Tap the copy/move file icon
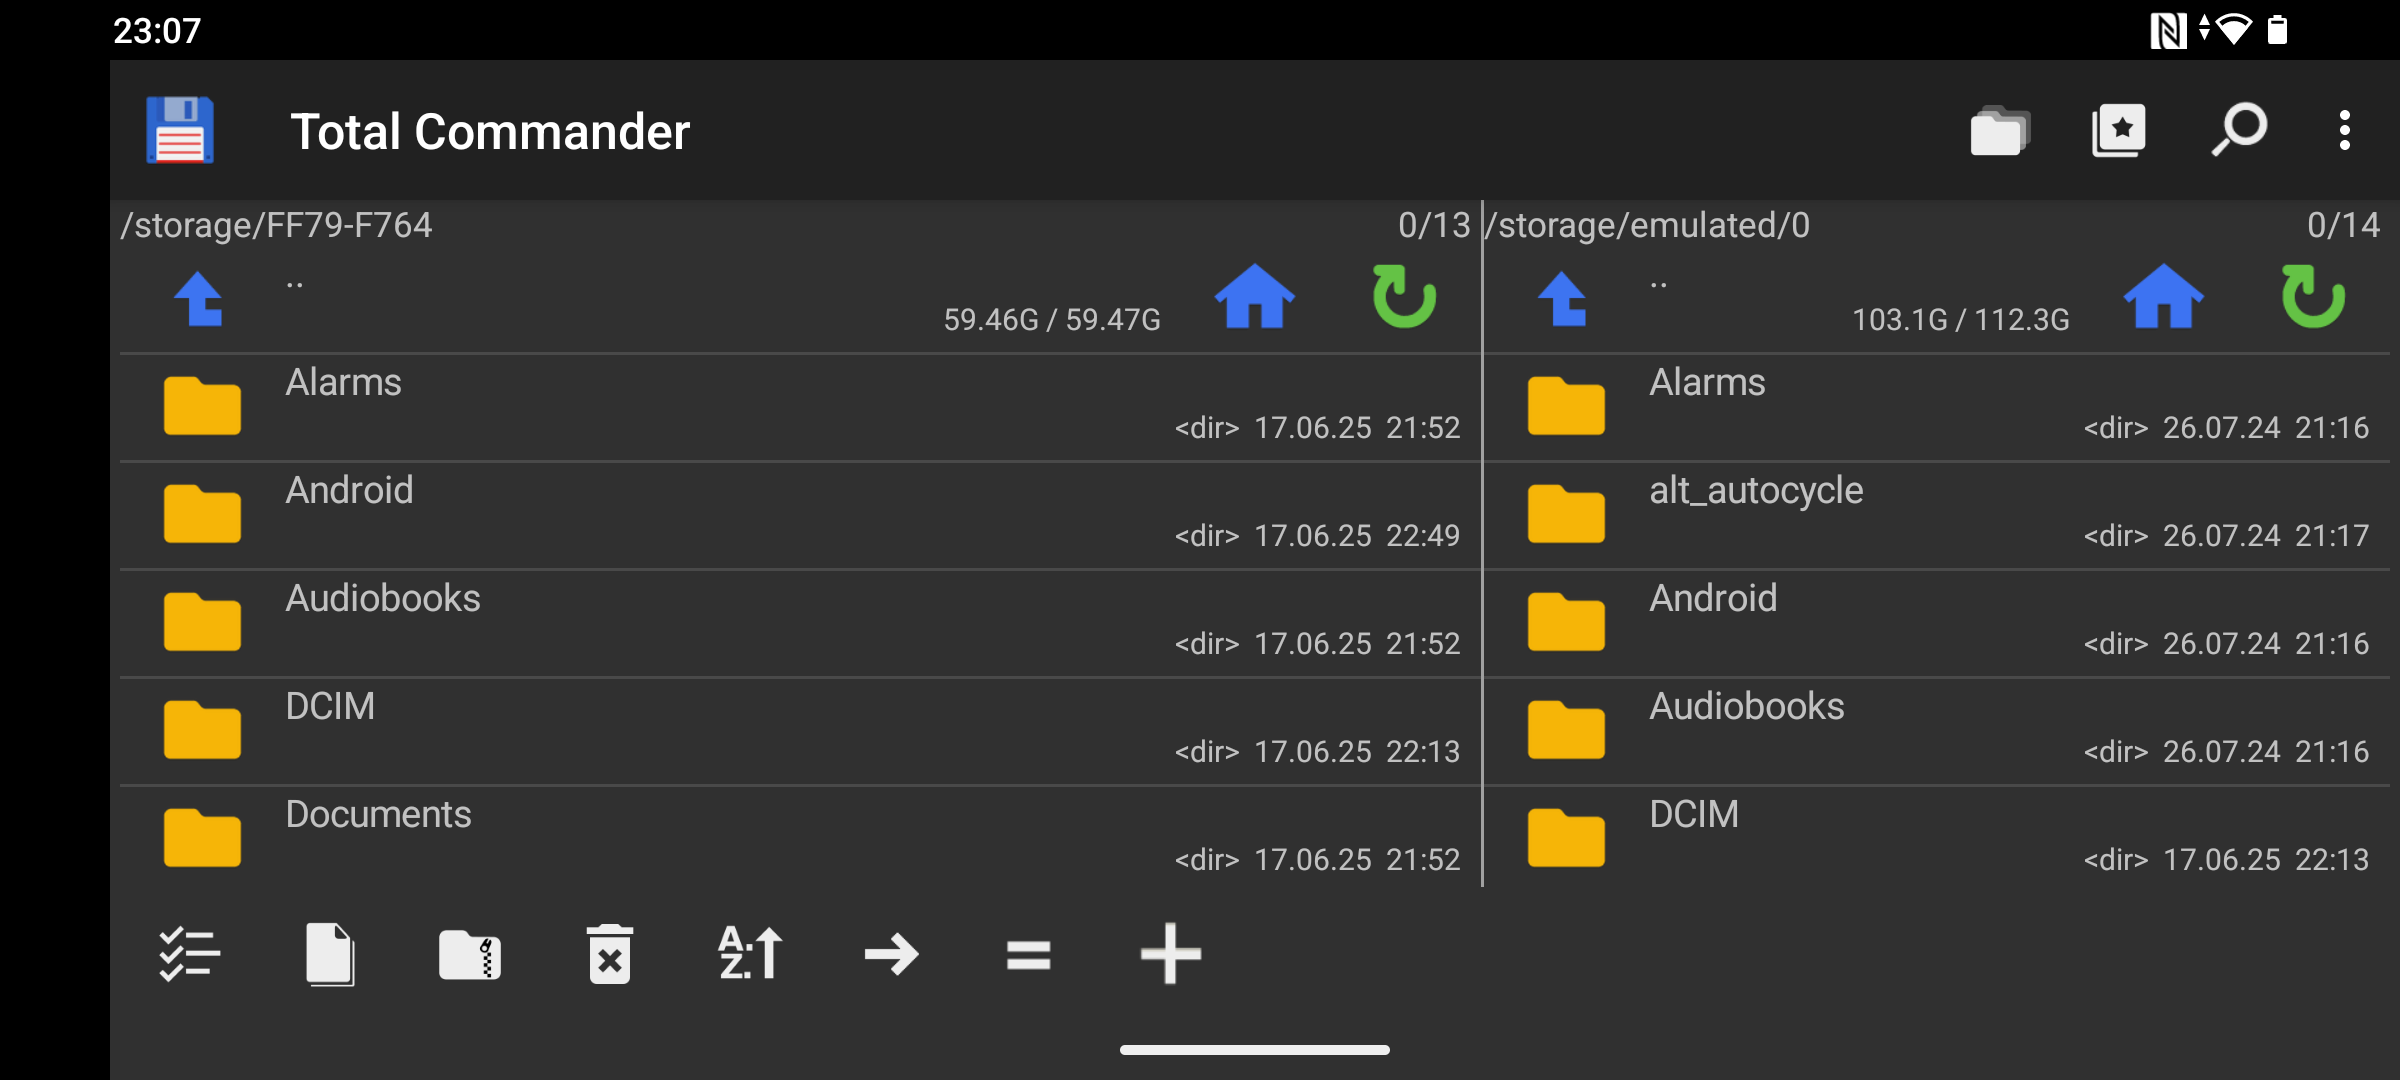 pos(330,954)
